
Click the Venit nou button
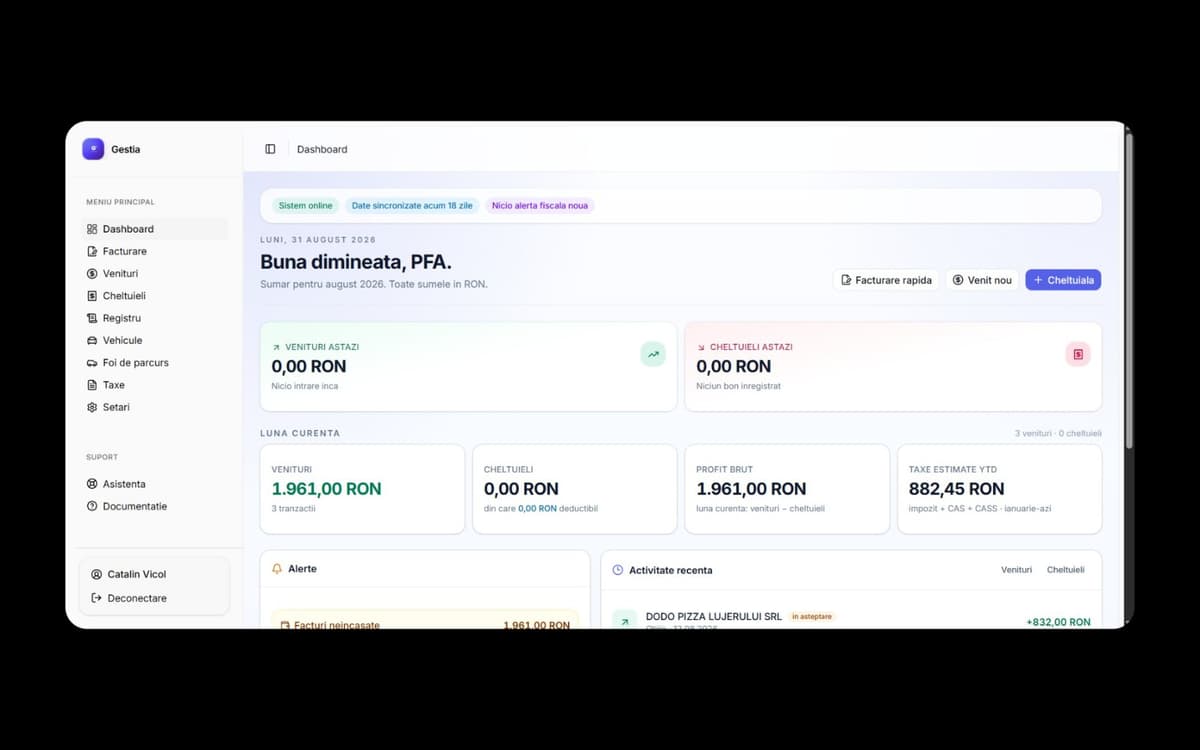[982, 280]
